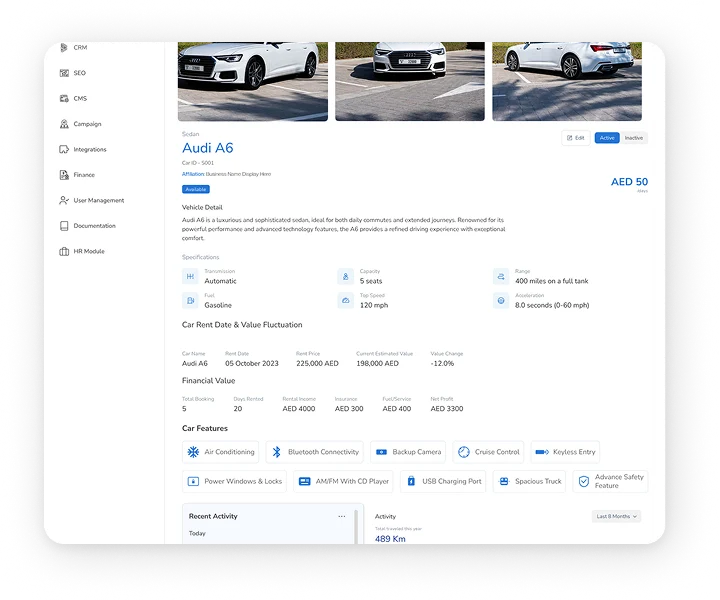Switch status toggle to Inactive
Image resolution: width=720 pixels, height=600 pixels.
point(634,138)
